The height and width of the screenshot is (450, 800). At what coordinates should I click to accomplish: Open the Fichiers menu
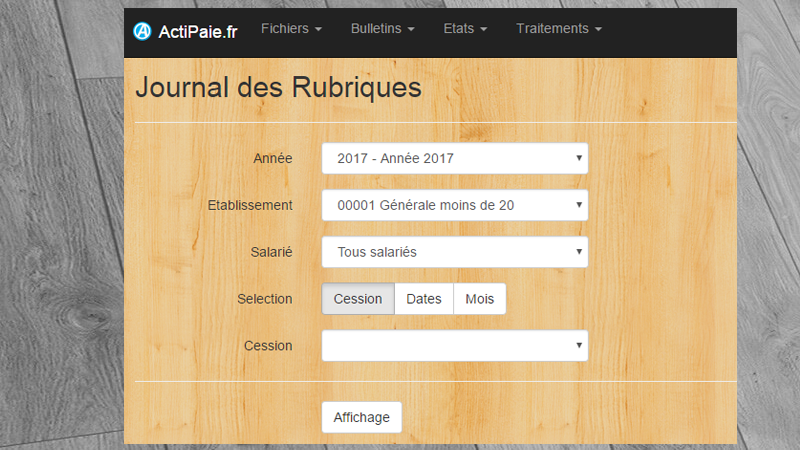pos(291,29)
